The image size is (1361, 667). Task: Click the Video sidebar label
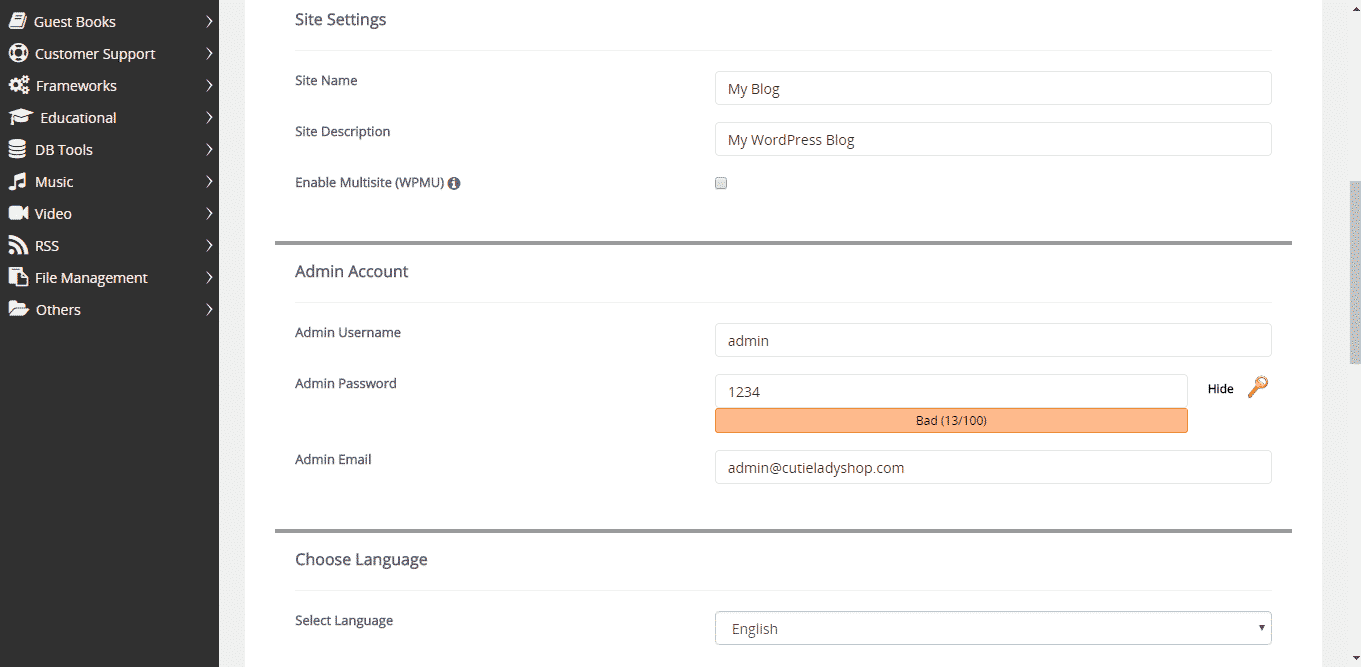pos(53,214)
